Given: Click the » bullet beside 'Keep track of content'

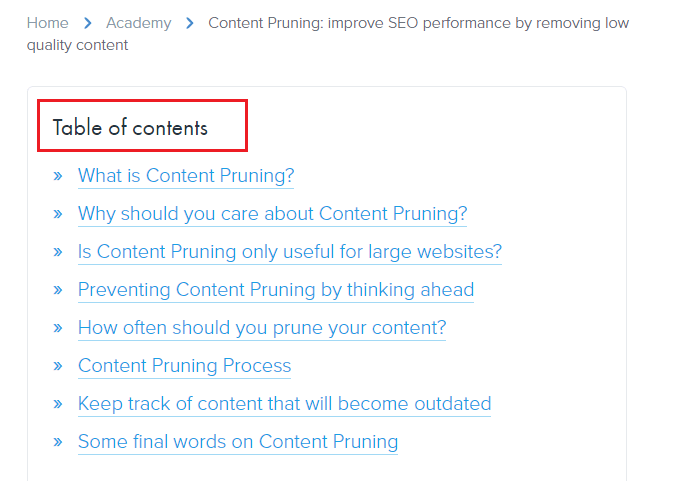Looking at the screenshot, I should [x=58, y=405].
